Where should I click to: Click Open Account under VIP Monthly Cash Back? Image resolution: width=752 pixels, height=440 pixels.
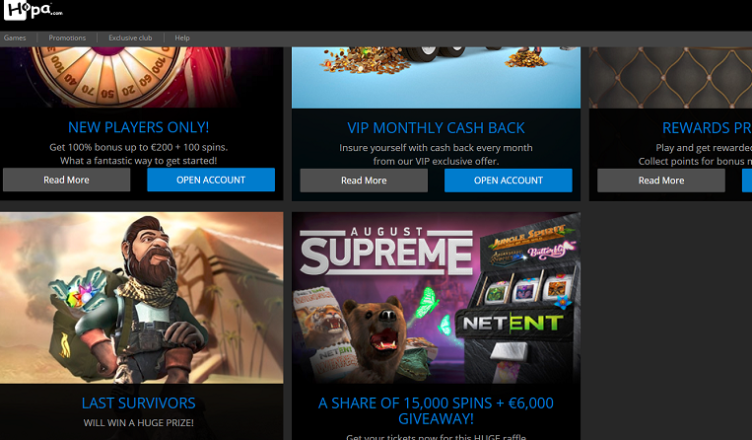(508, 180)
